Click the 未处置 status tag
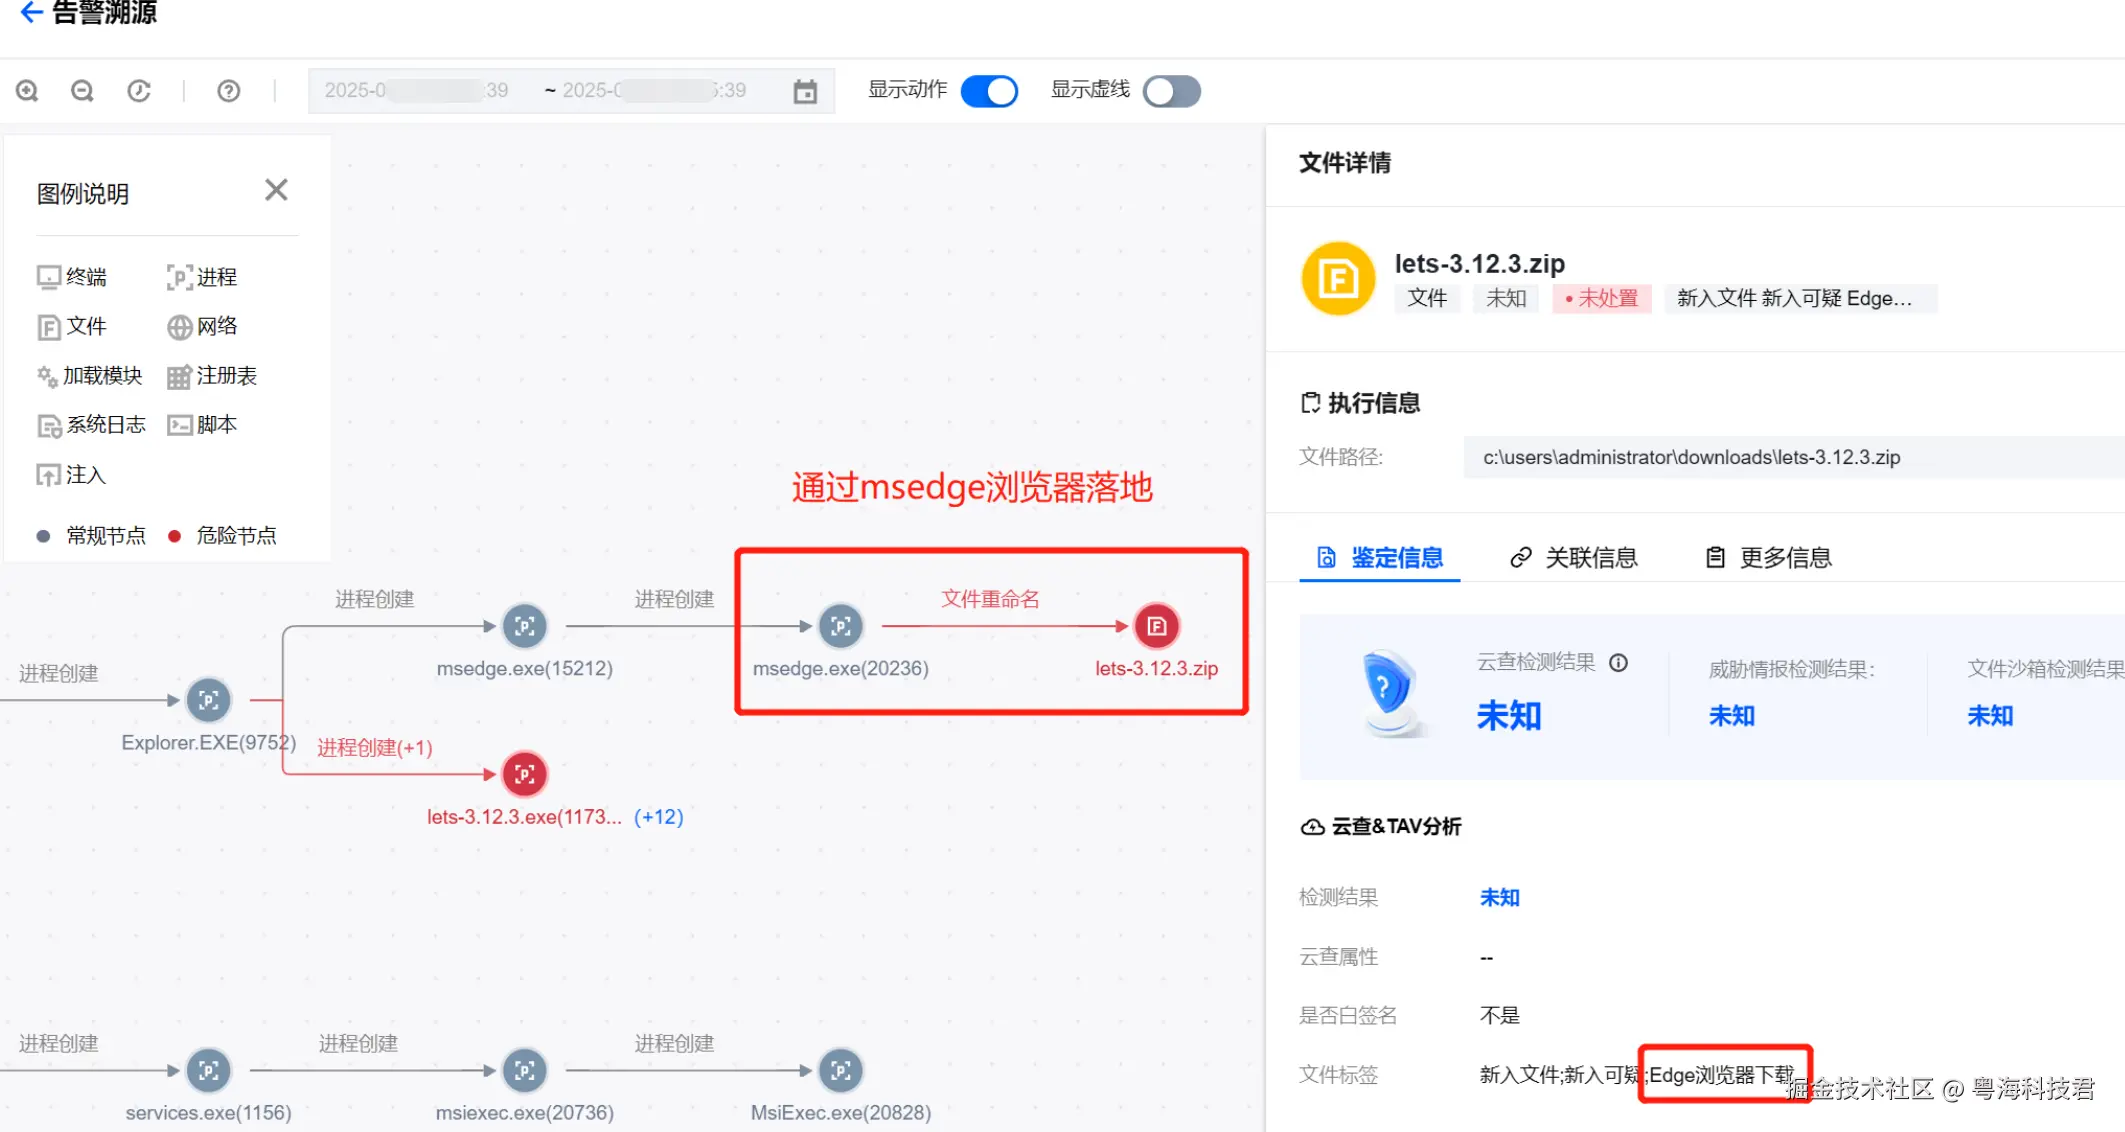The width and height of the screenshot is (2125, 1132). point(1601,298)
